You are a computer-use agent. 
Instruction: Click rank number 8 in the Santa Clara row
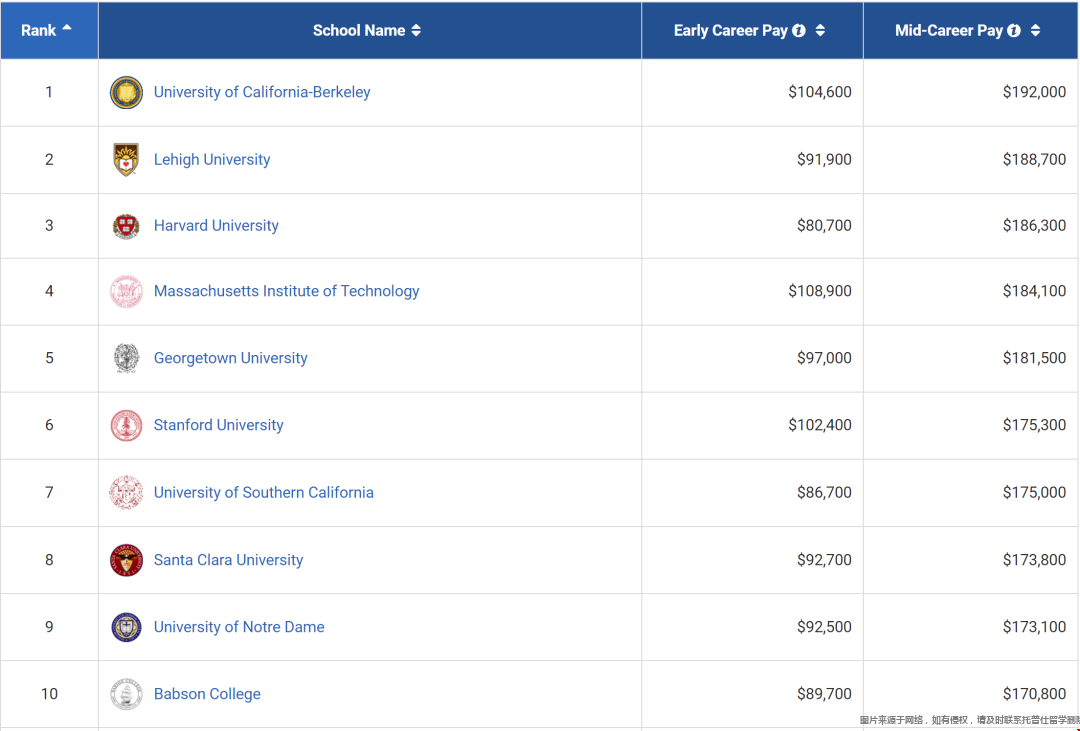point(49,559)
